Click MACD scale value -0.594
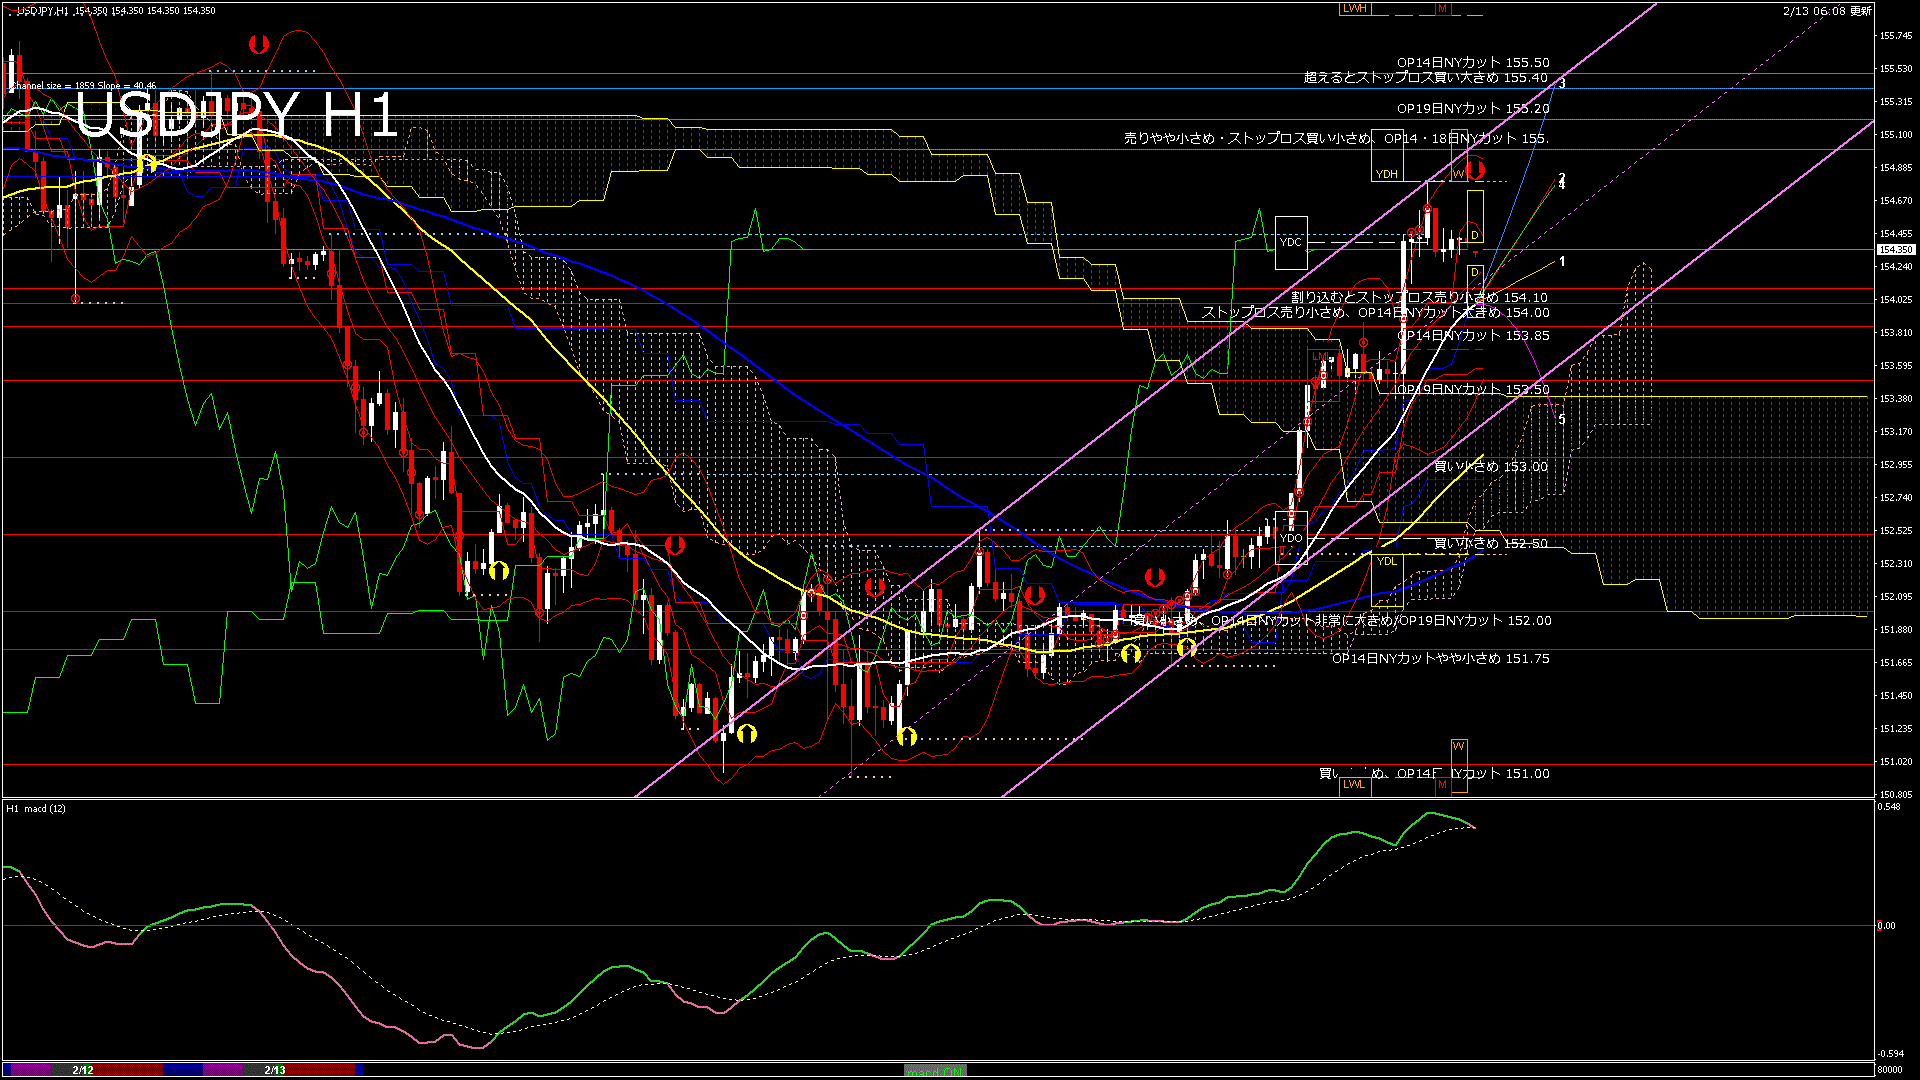 tap(1890, 1053)
